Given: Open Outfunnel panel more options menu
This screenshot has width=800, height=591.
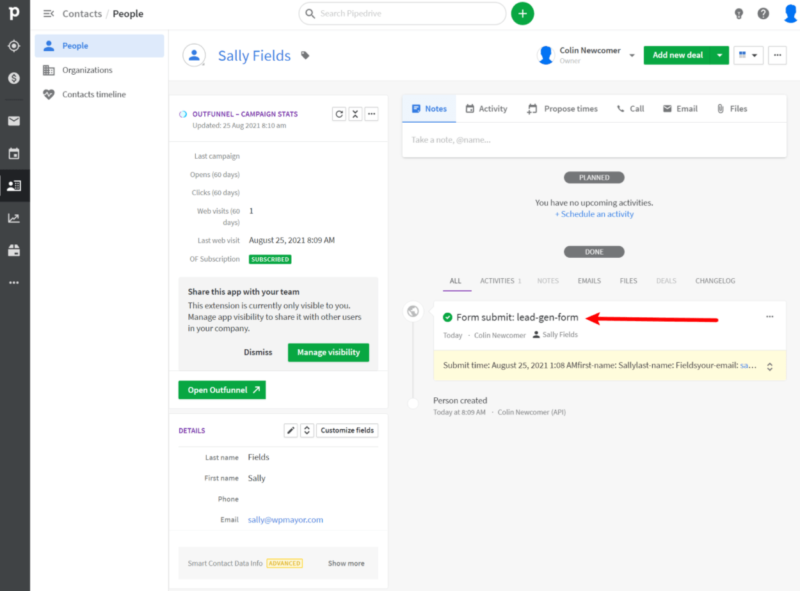Looking at the screenshot, I should click(x=371, y=114).
